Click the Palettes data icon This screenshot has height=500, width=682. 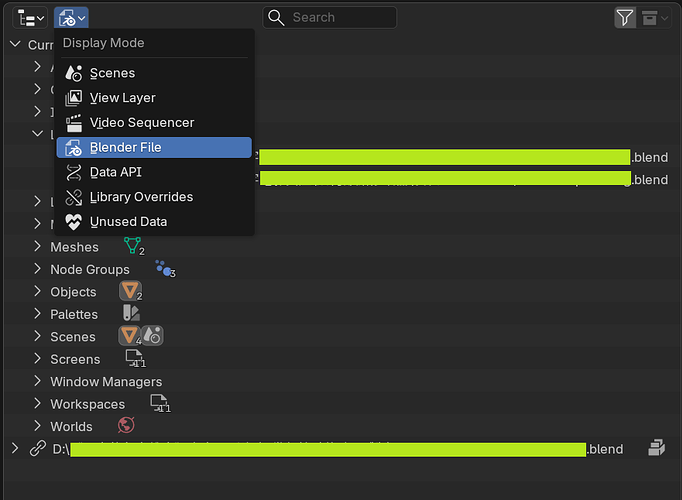click(131, 313)
